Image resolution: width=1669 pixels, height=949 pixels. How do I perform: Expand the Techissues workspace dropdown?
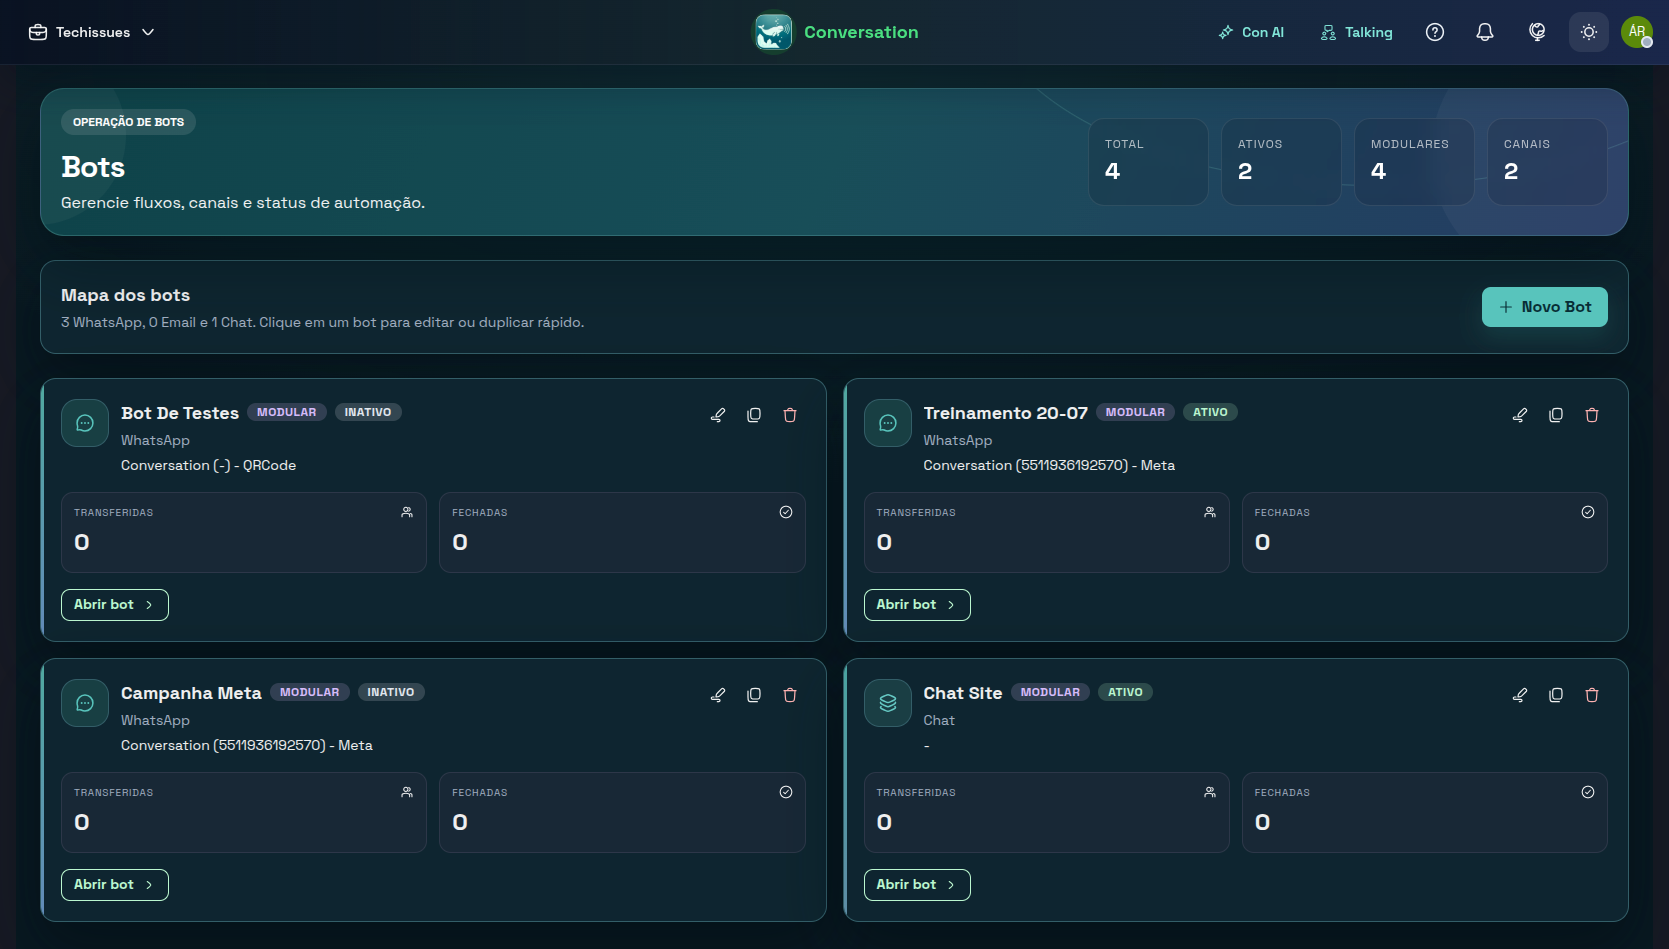tap(92, 32)
